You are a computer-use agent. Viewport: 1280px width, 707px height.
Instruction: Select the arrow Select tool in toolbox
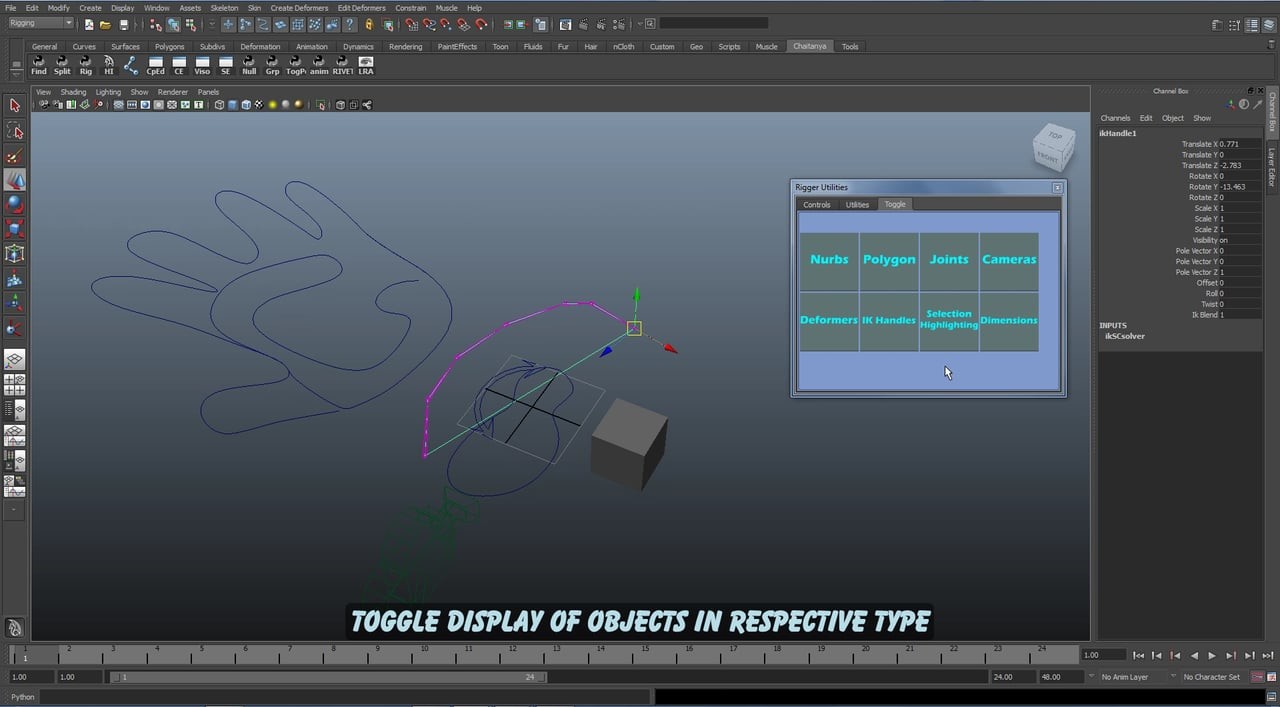point(15,104)
